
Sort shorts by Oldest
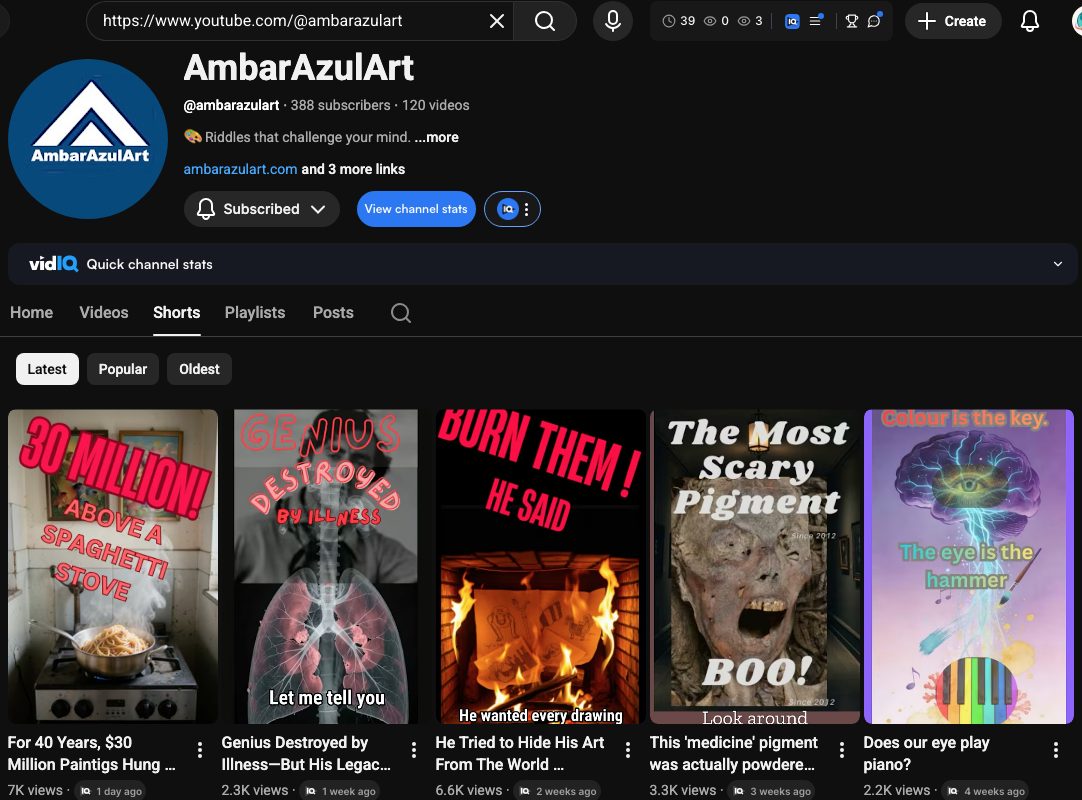tap(199, 369)
